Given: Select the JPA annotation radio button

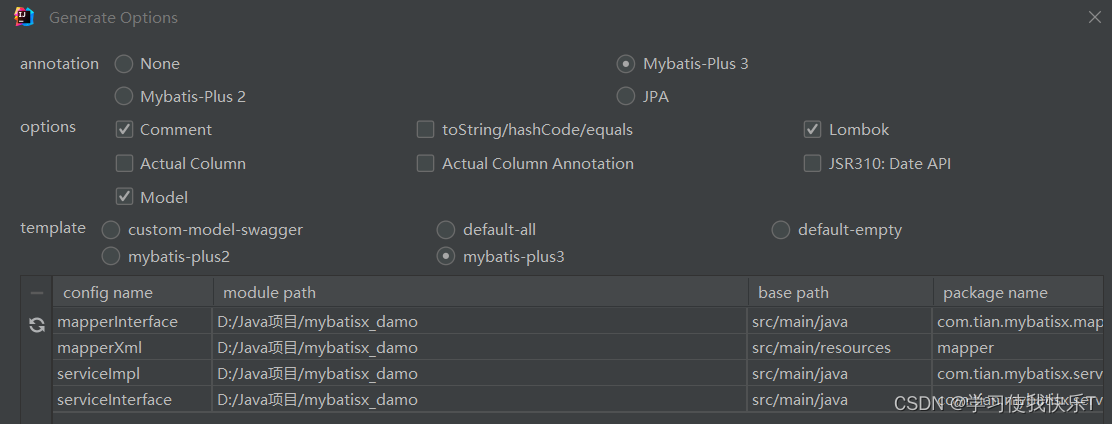Looking at the screenshot, I should point(626,96).
